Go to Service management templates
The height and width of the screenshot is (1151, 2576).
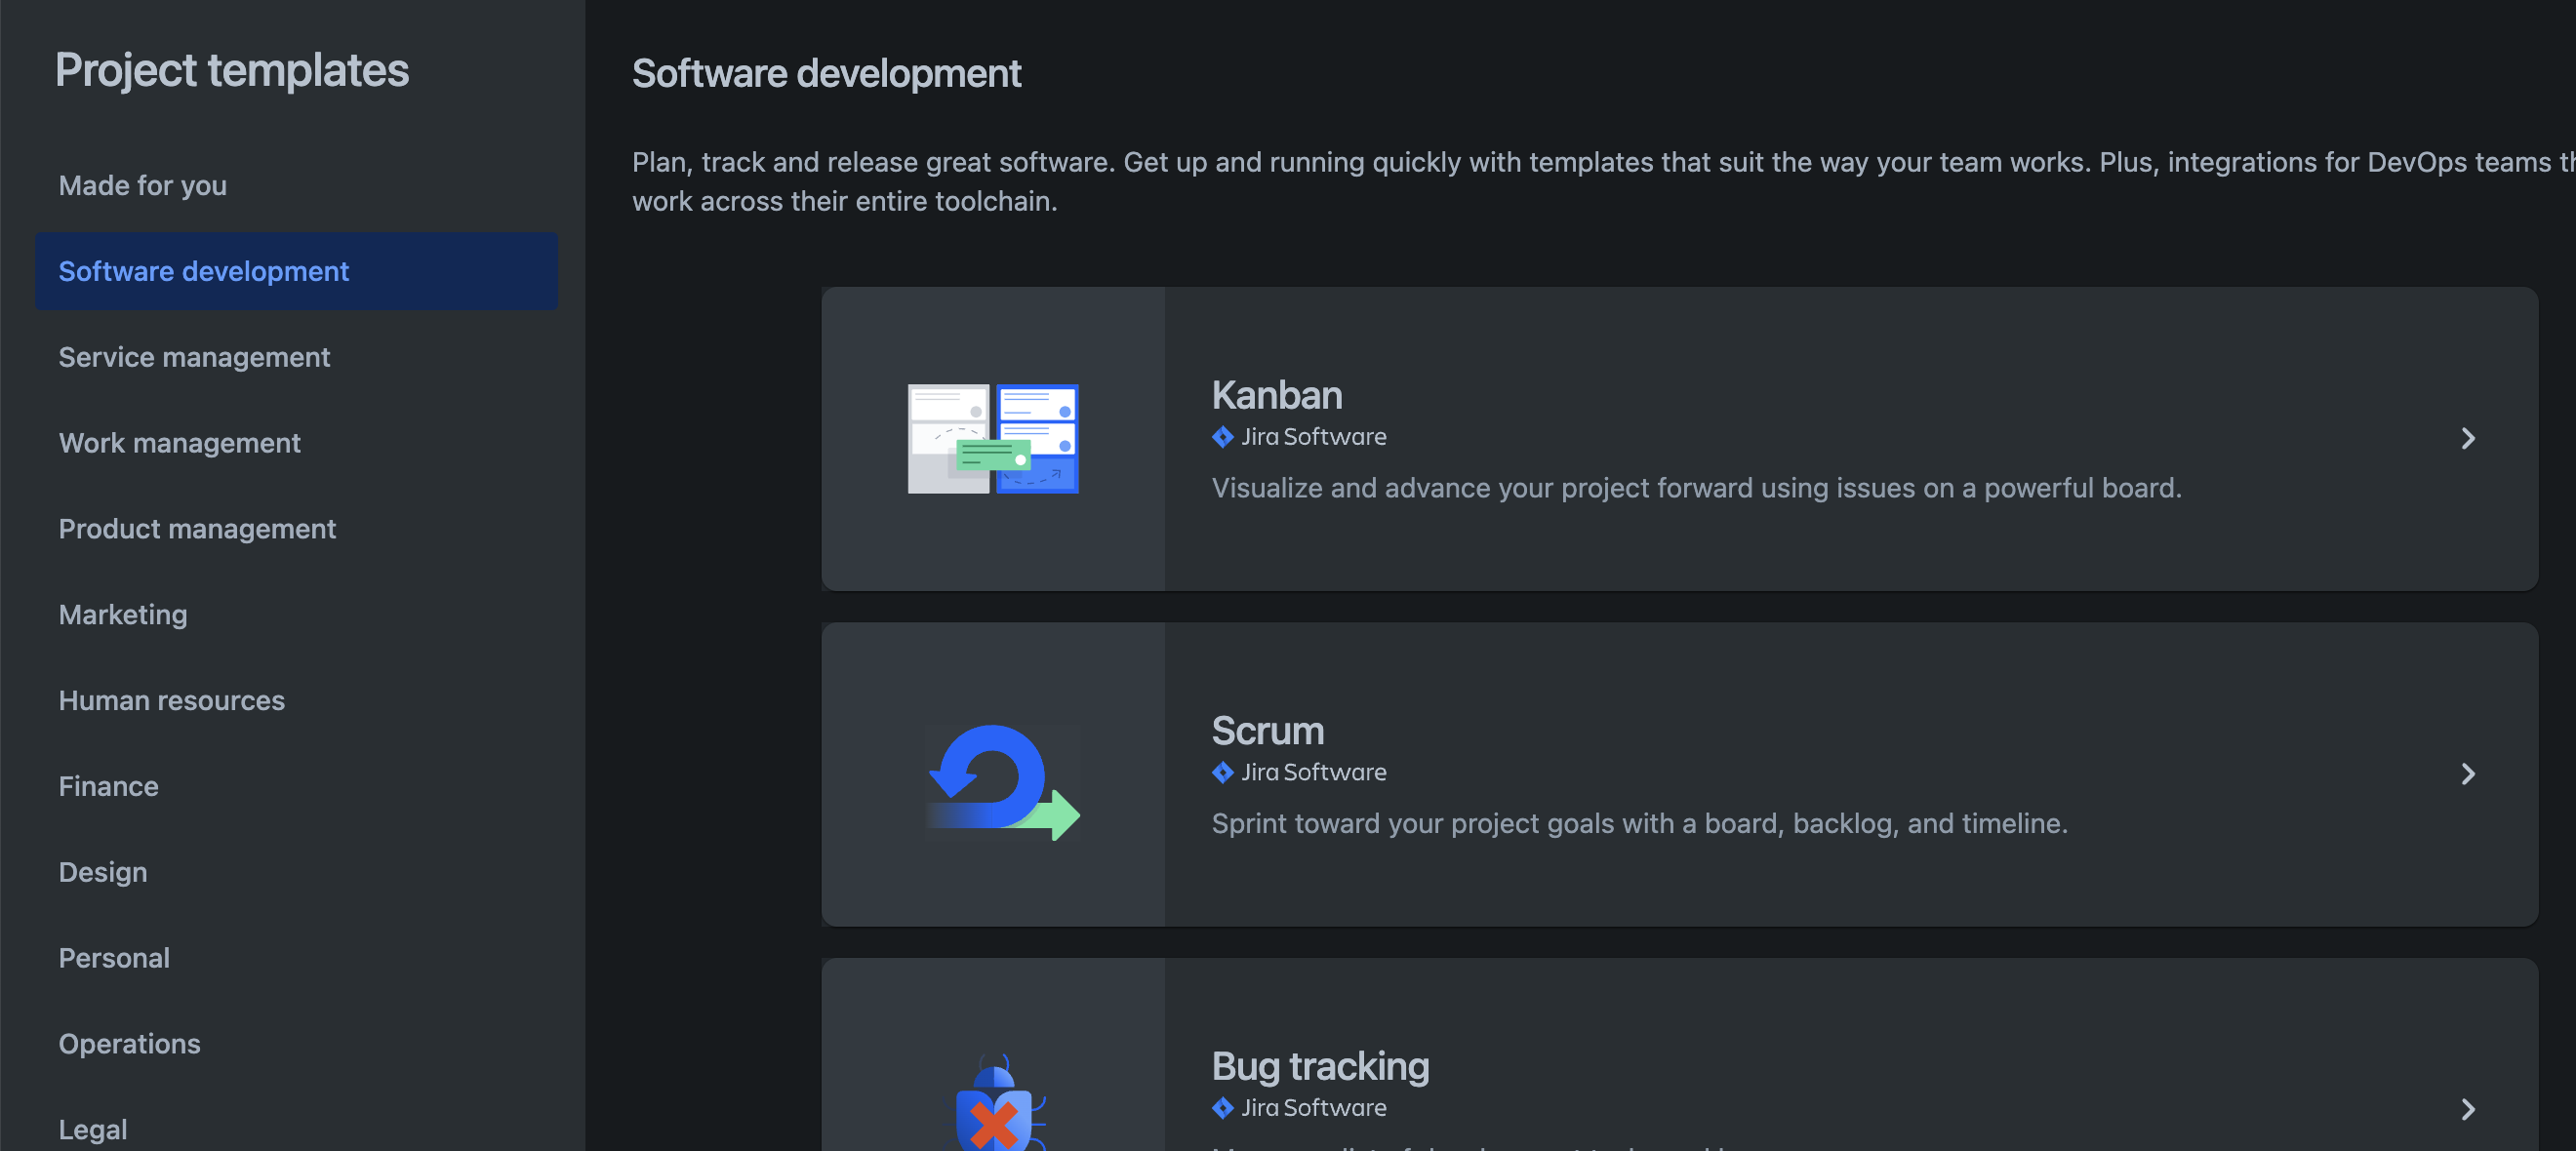(194, 357)
